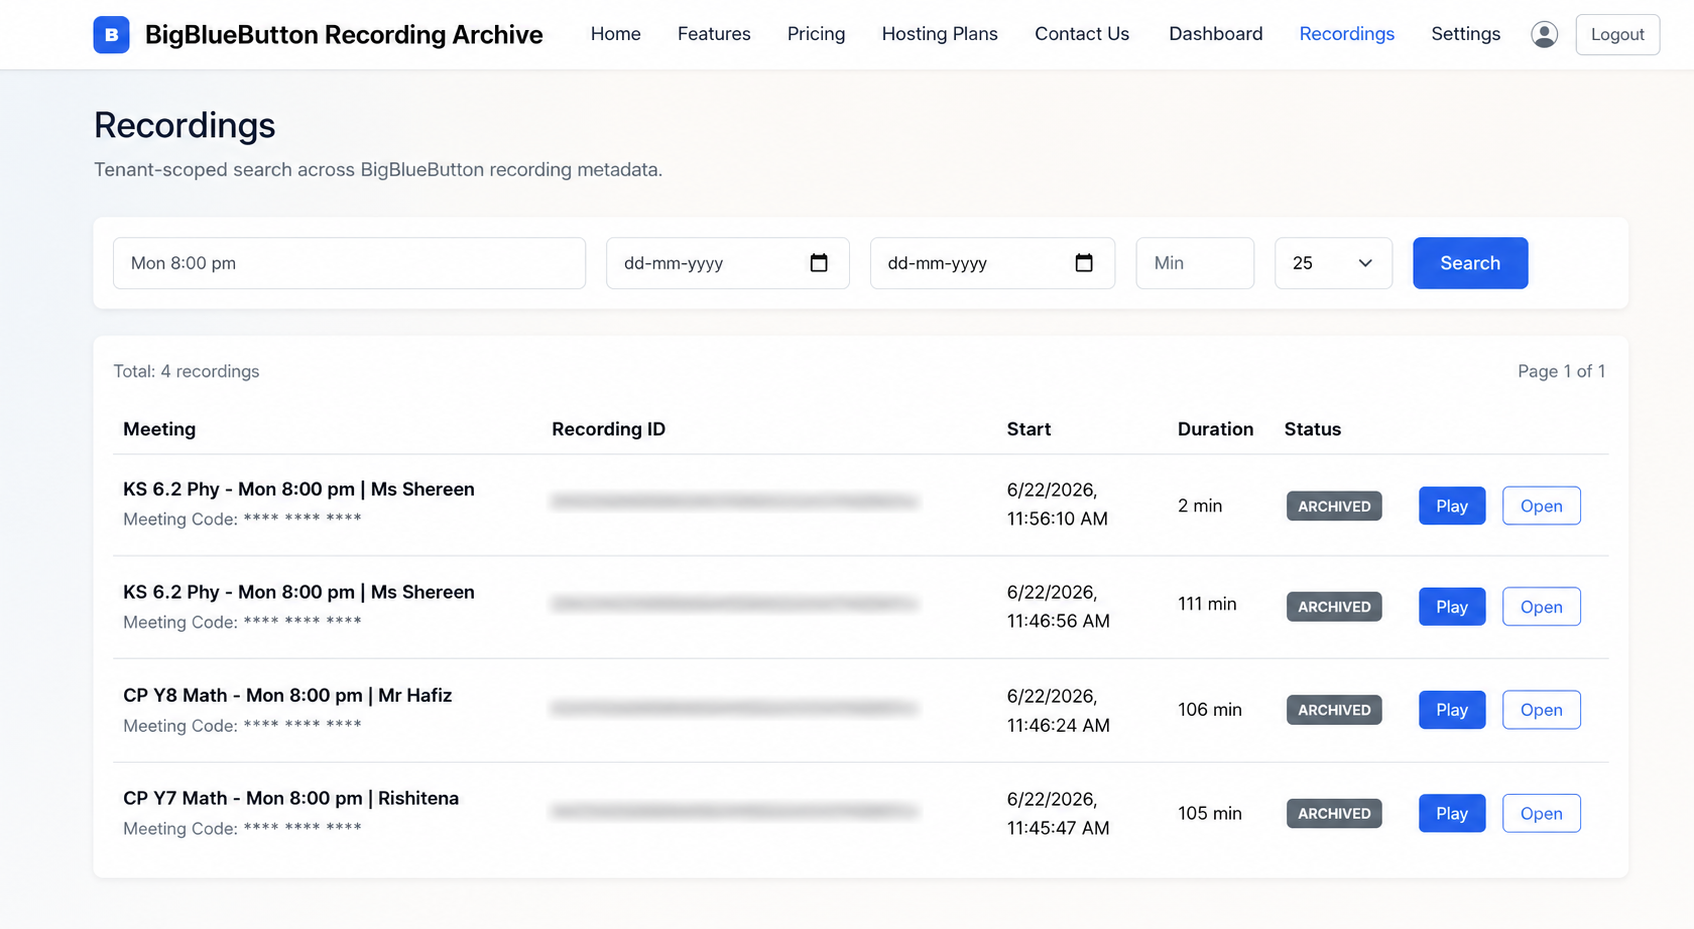This screenshot has height=929, width=1694.
Task: Open Settings from top navigation
Action: [1466, 34]
